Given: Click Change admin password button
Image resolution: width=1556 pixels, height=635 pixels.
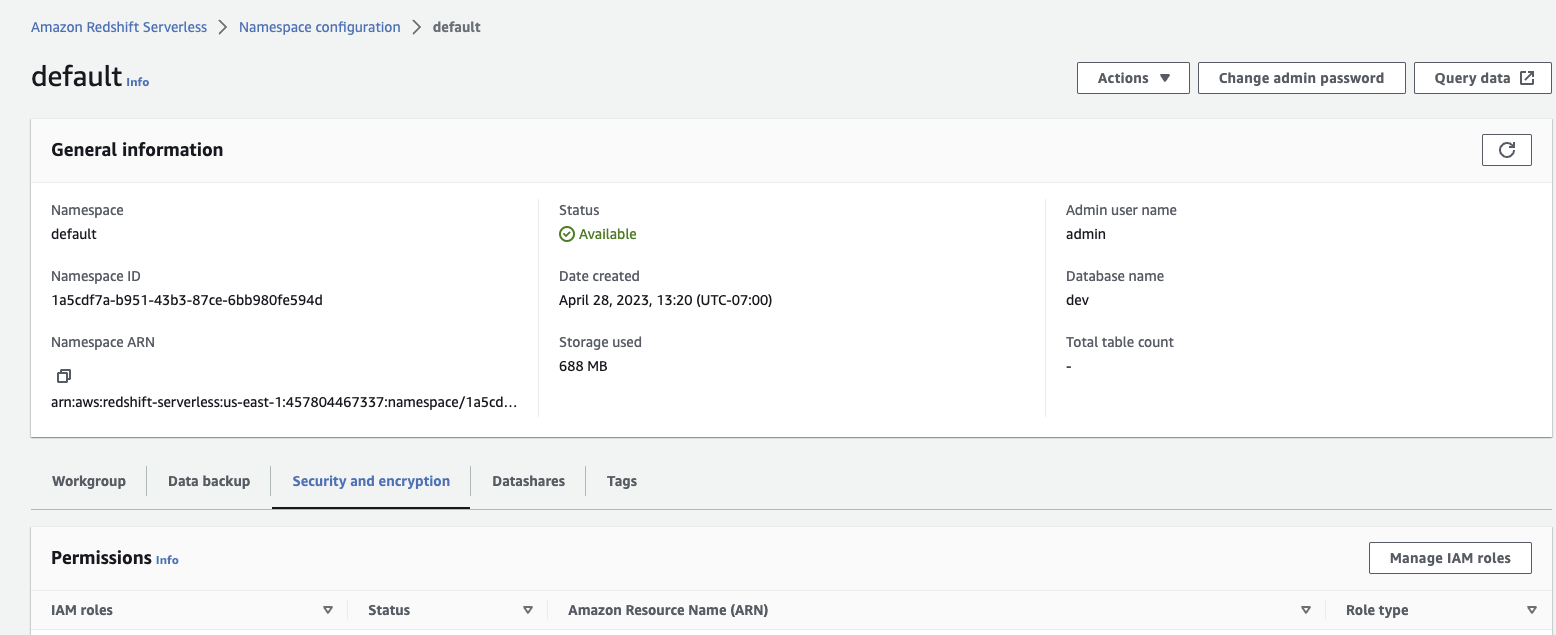Looking at the screenshot, I should pyautogui.click(x=1301, y=78).
